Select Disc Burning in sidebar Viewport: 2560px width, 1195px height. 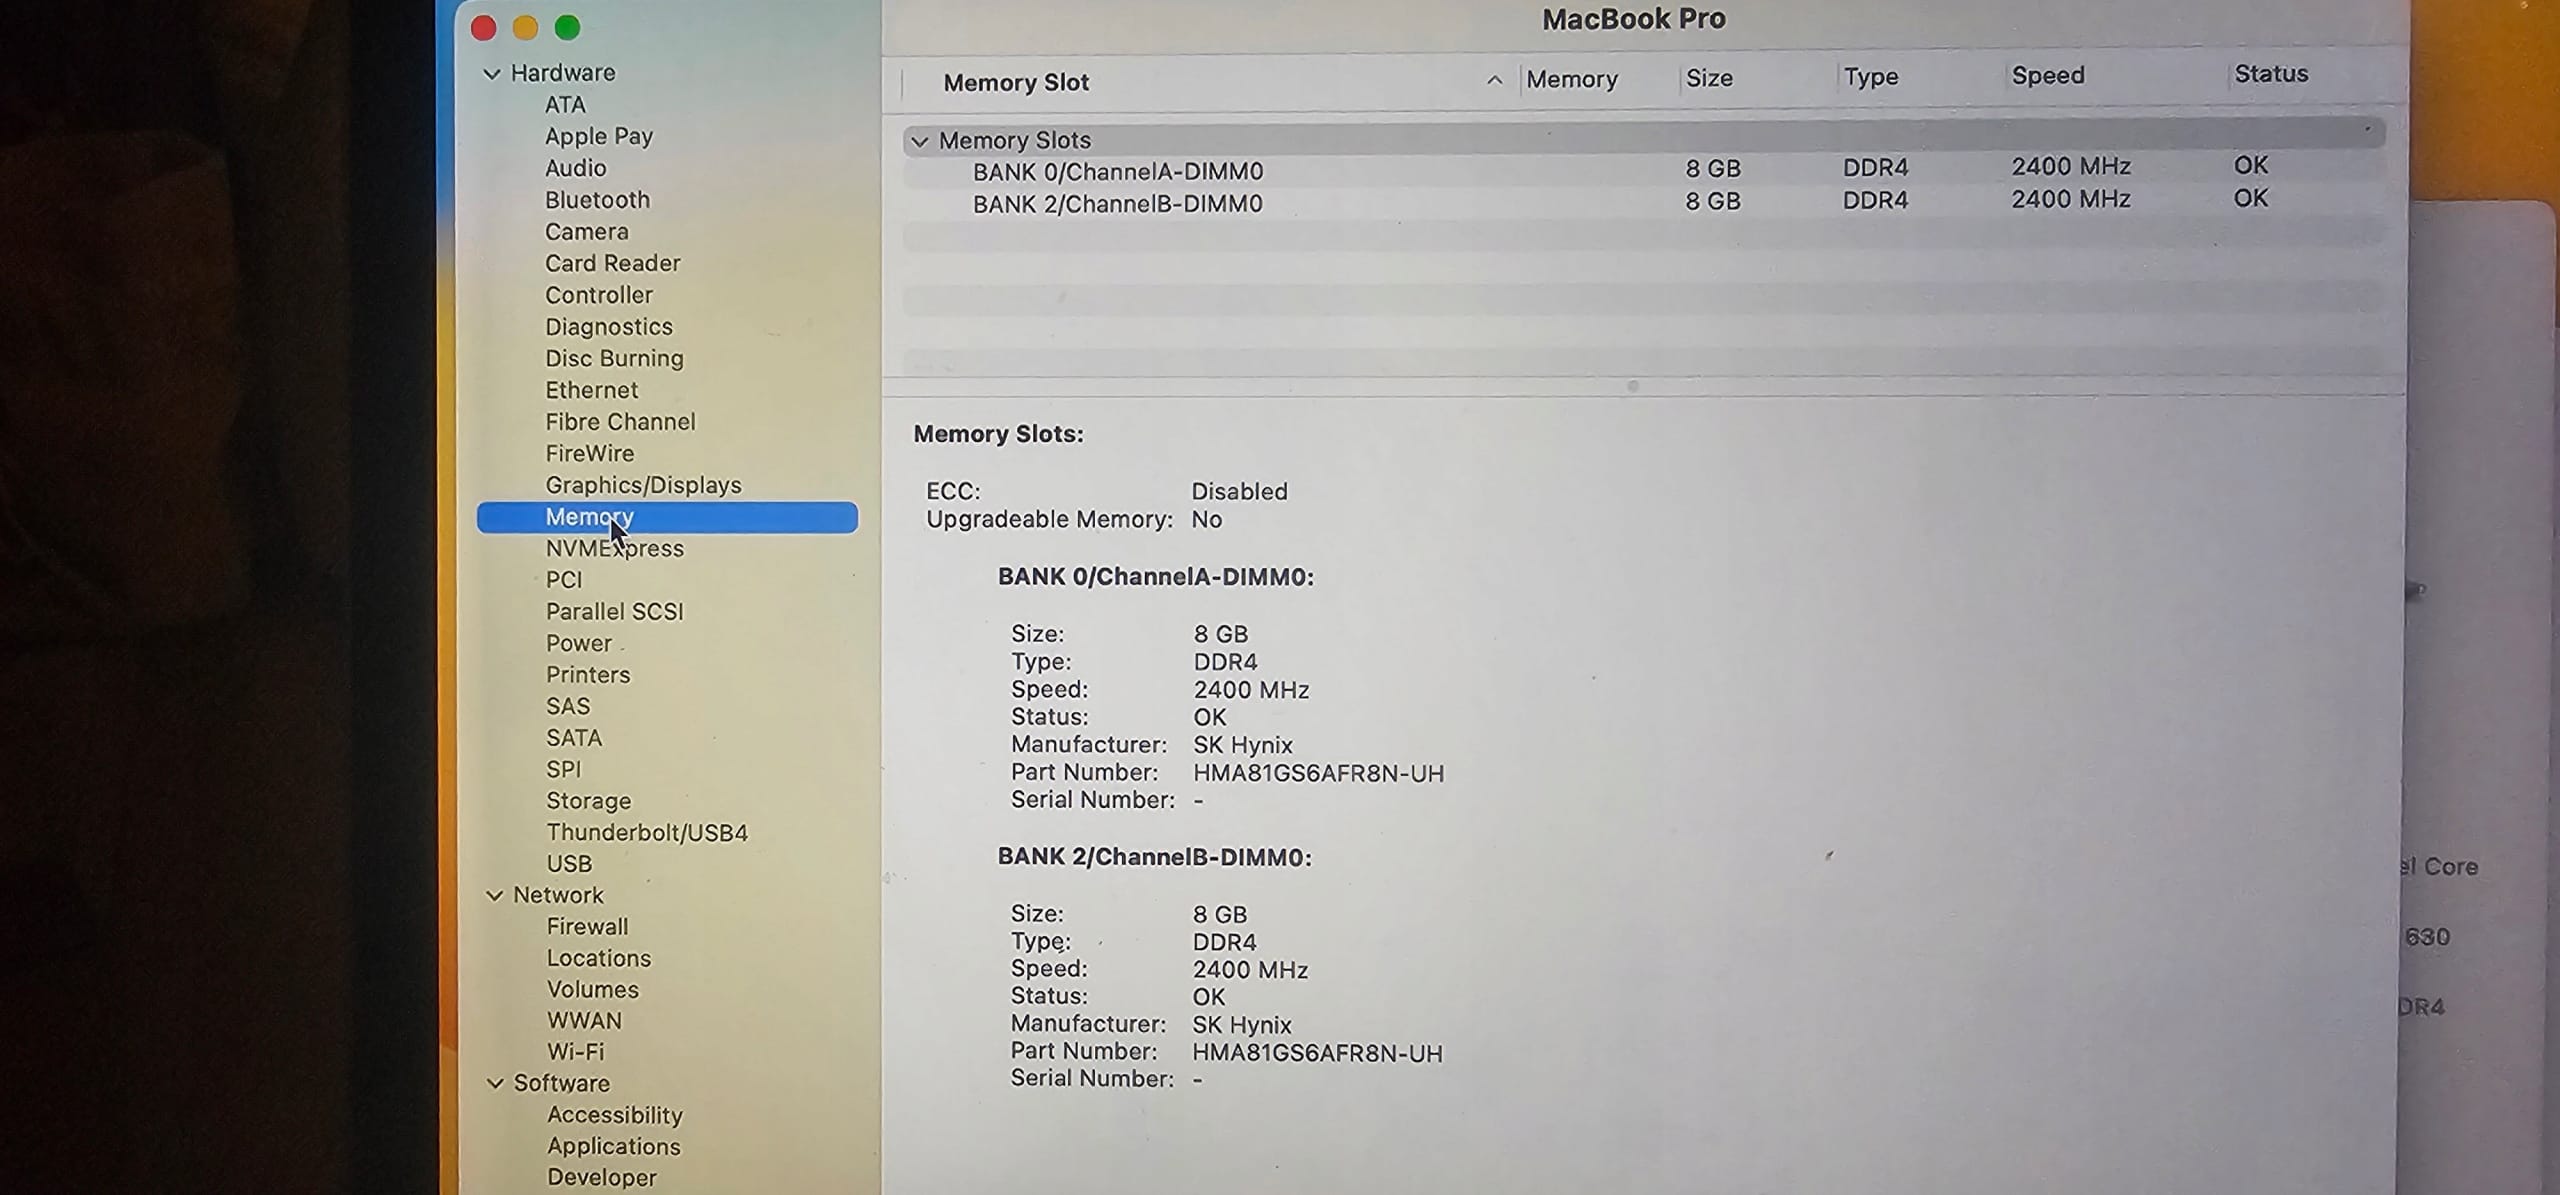[614, 359]
